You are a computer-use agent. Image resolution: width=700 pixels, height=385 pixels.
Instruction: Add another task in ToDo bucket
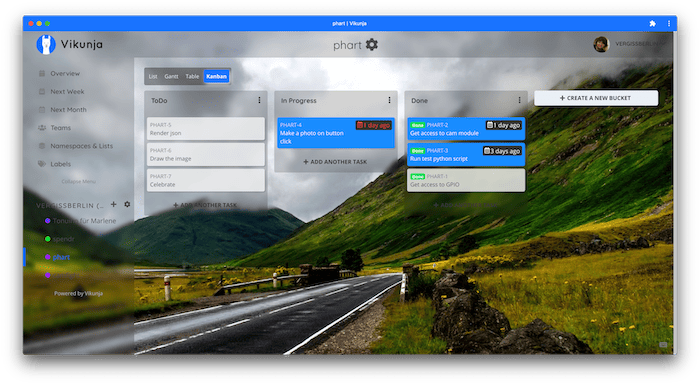[x=205, y=205]
